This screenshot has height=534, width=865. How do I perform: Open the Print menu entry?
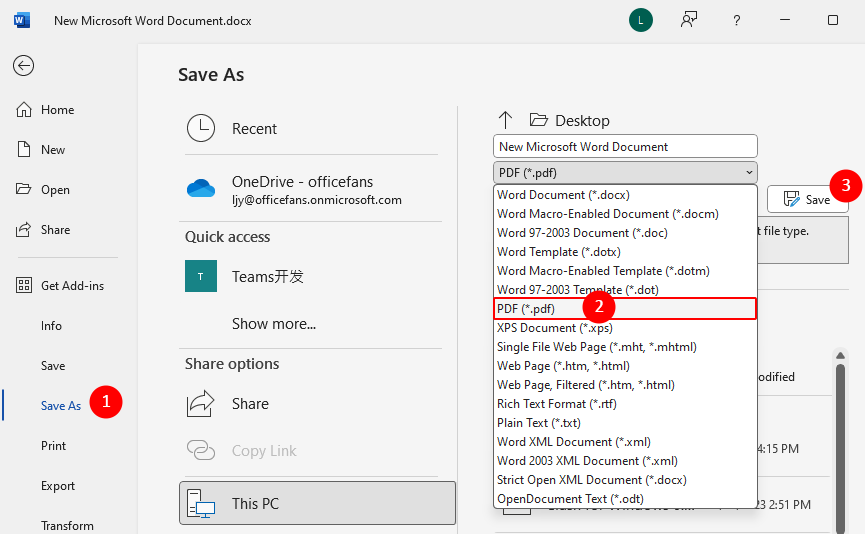pos(54,446)
